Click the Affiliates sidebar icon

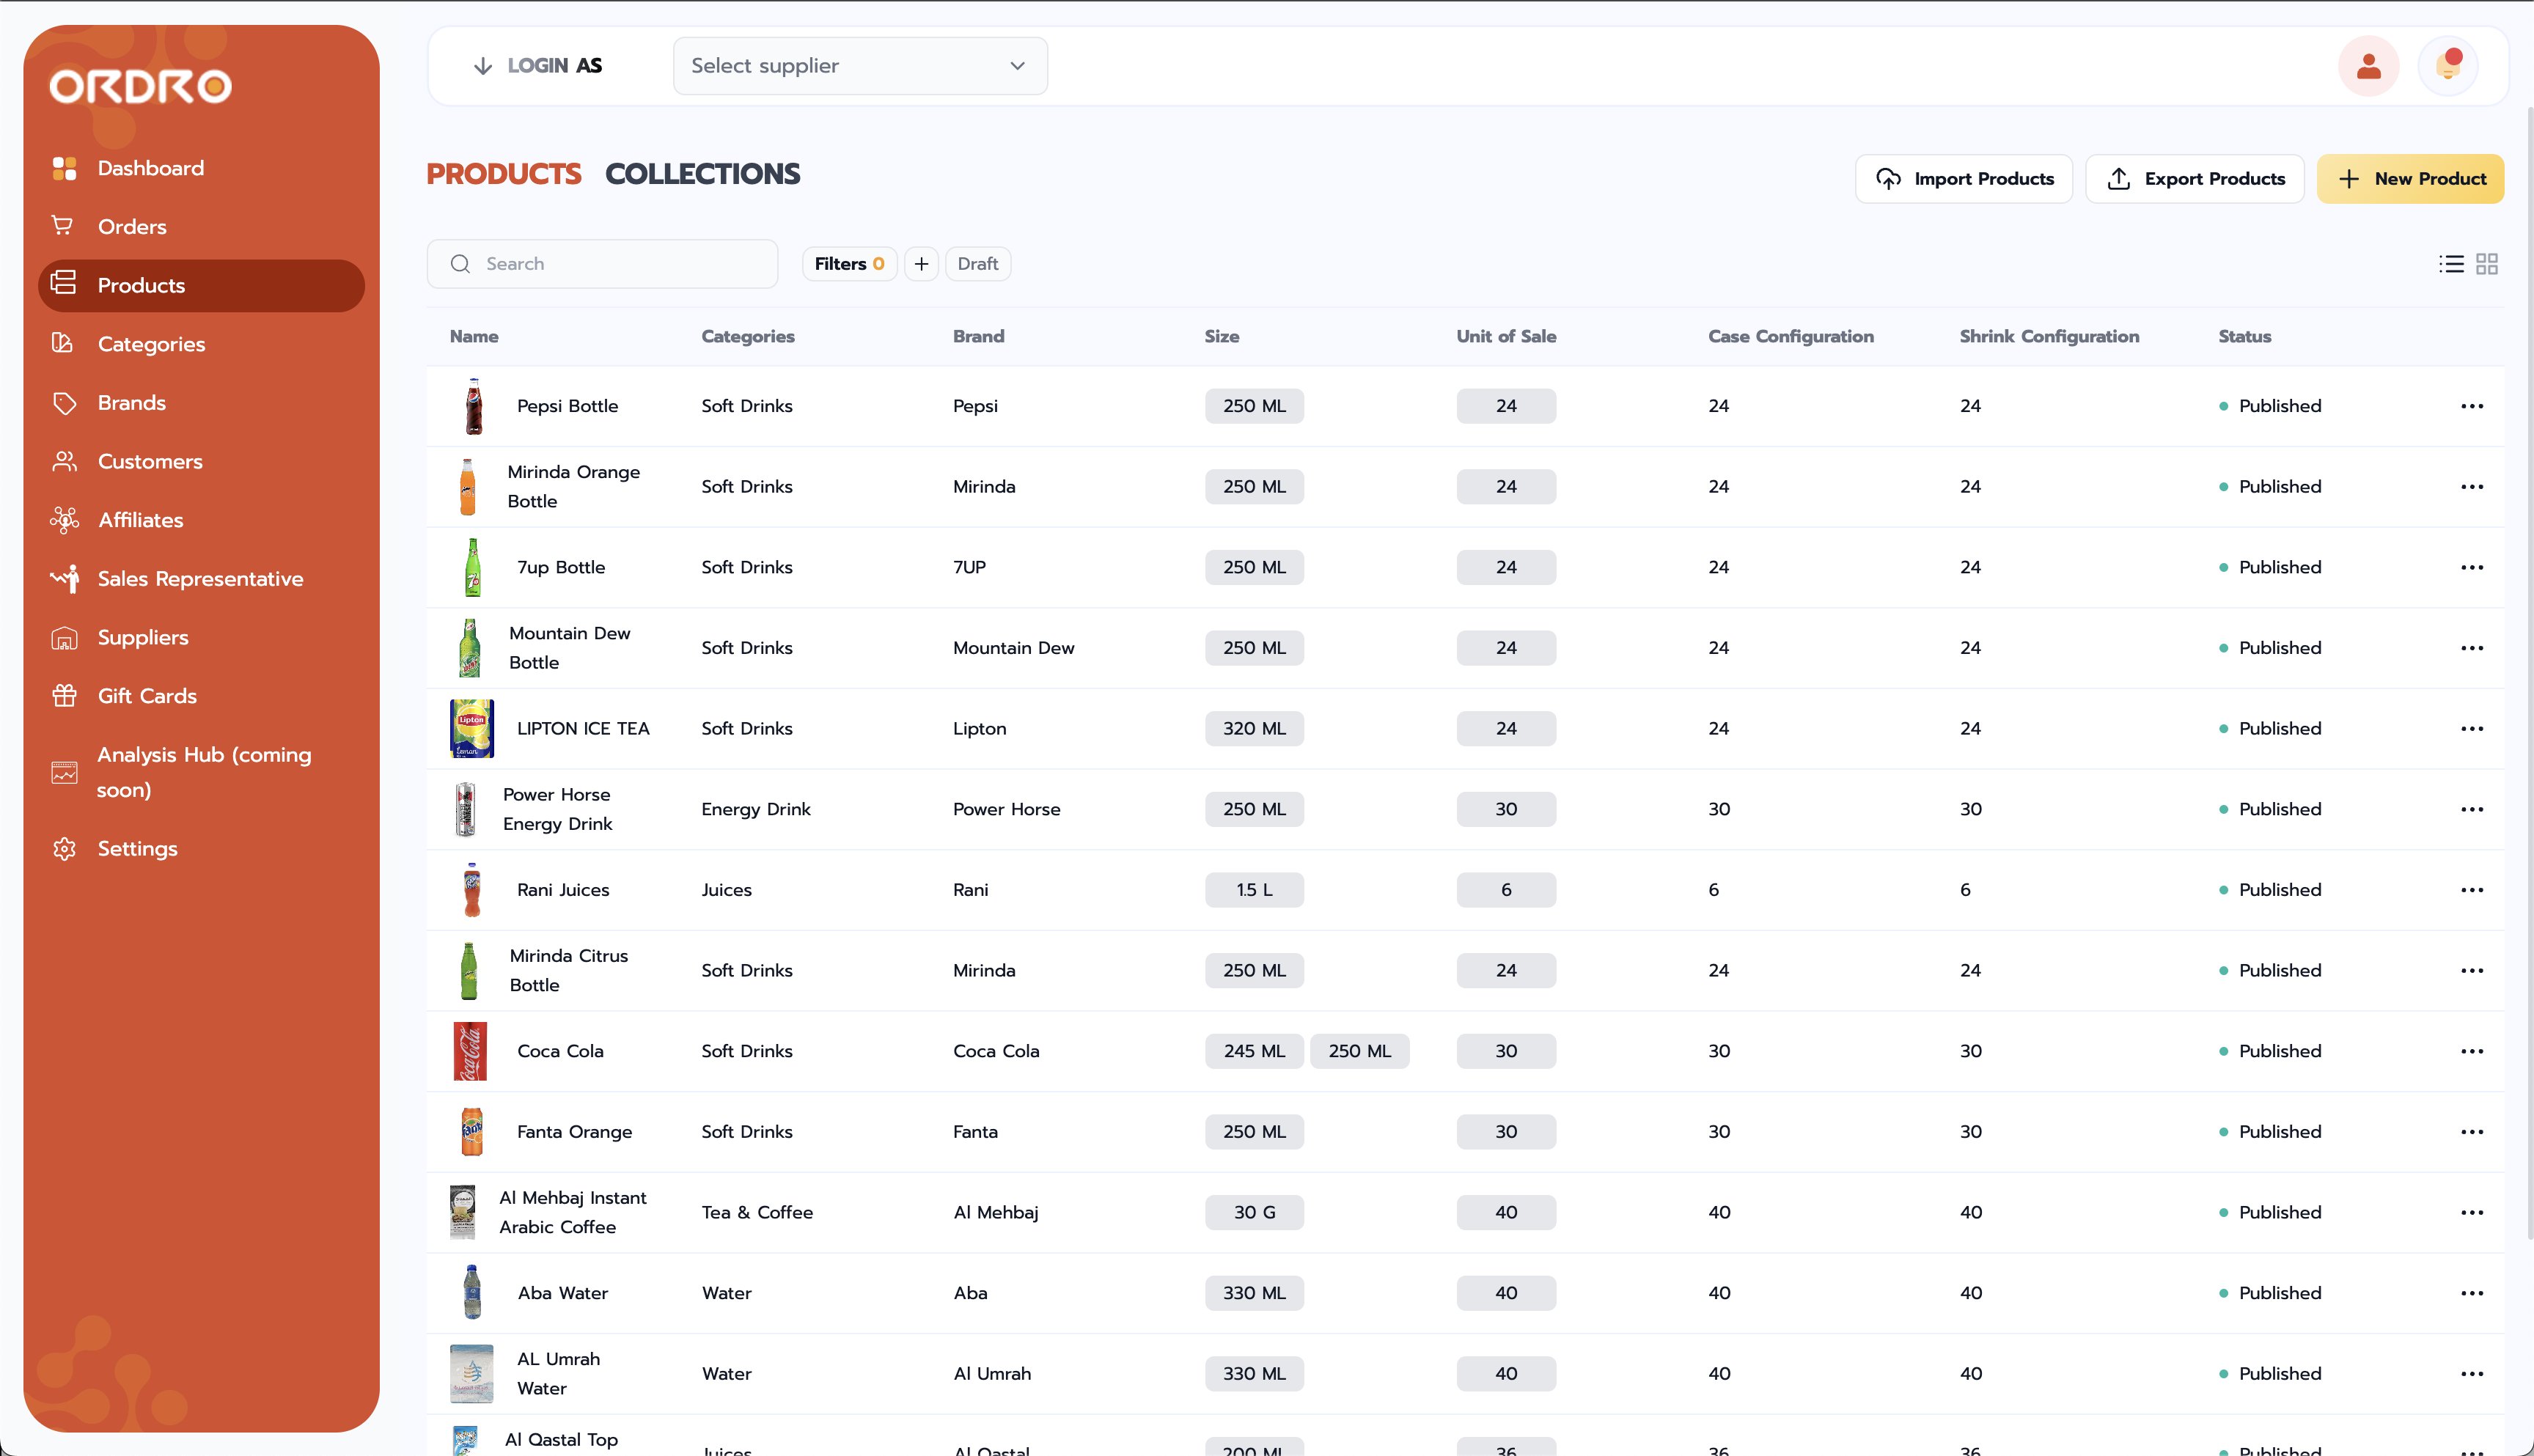[x=64, y=520]
